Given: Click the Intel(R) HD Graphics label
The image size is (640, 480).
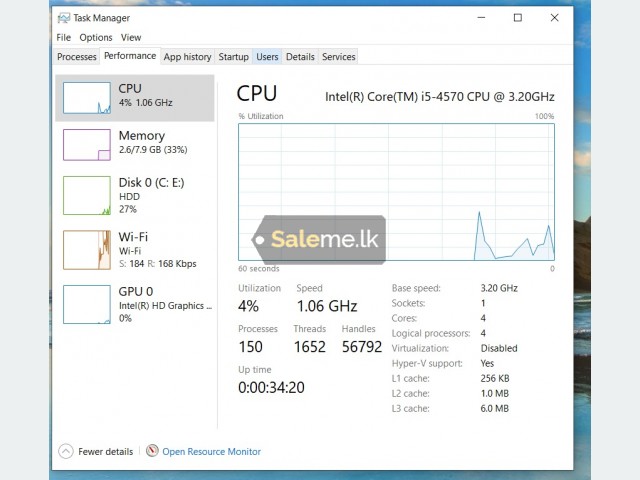Looking at the screenshot, I should pyautogui.click(x=165, y=306).
